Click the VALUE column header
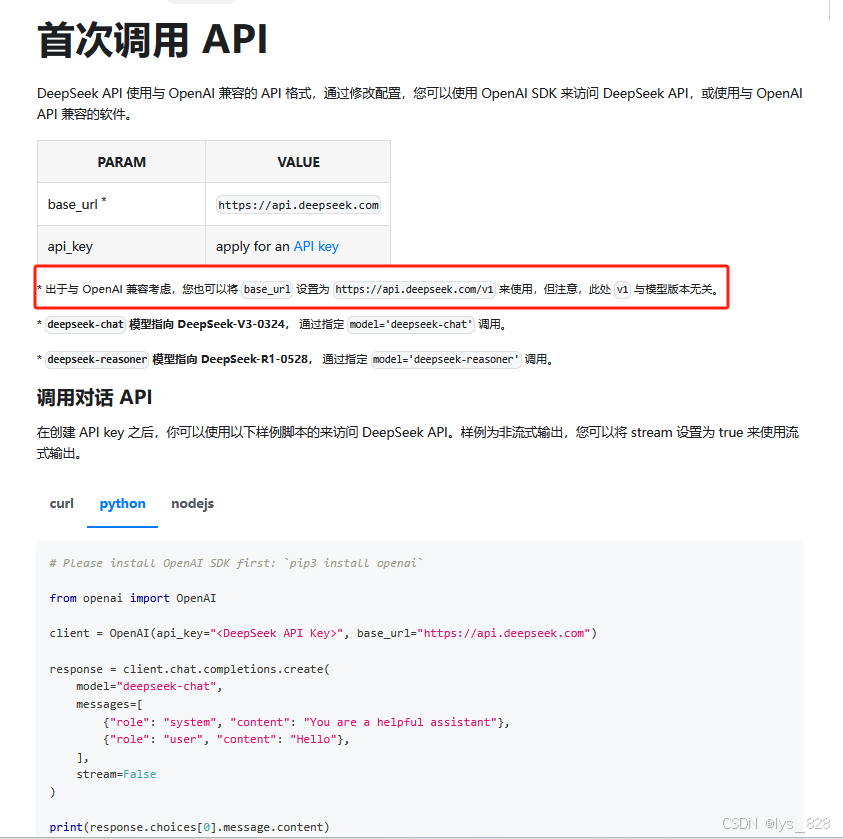Screen dimensions: 843x839 pyautogui.click(x=298, y=162)
